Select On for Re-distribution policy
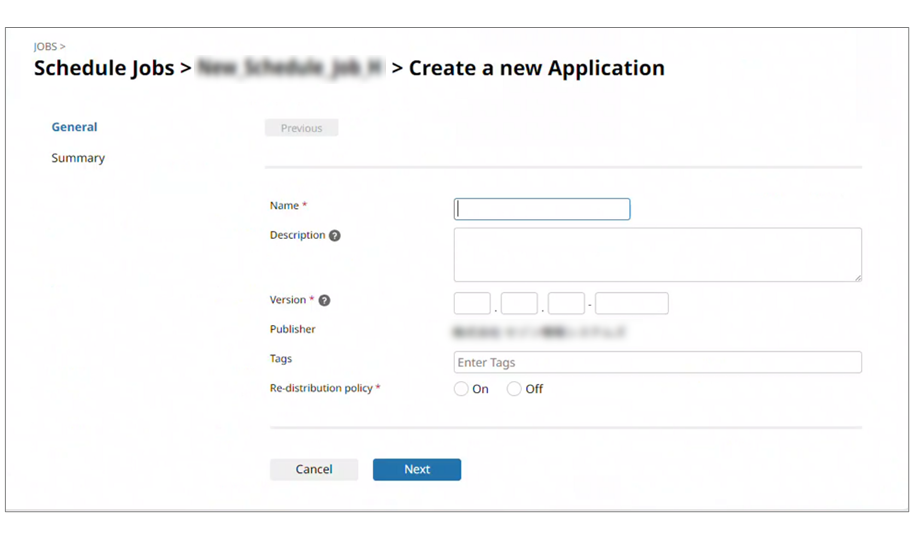 click(x=461, y=389)
